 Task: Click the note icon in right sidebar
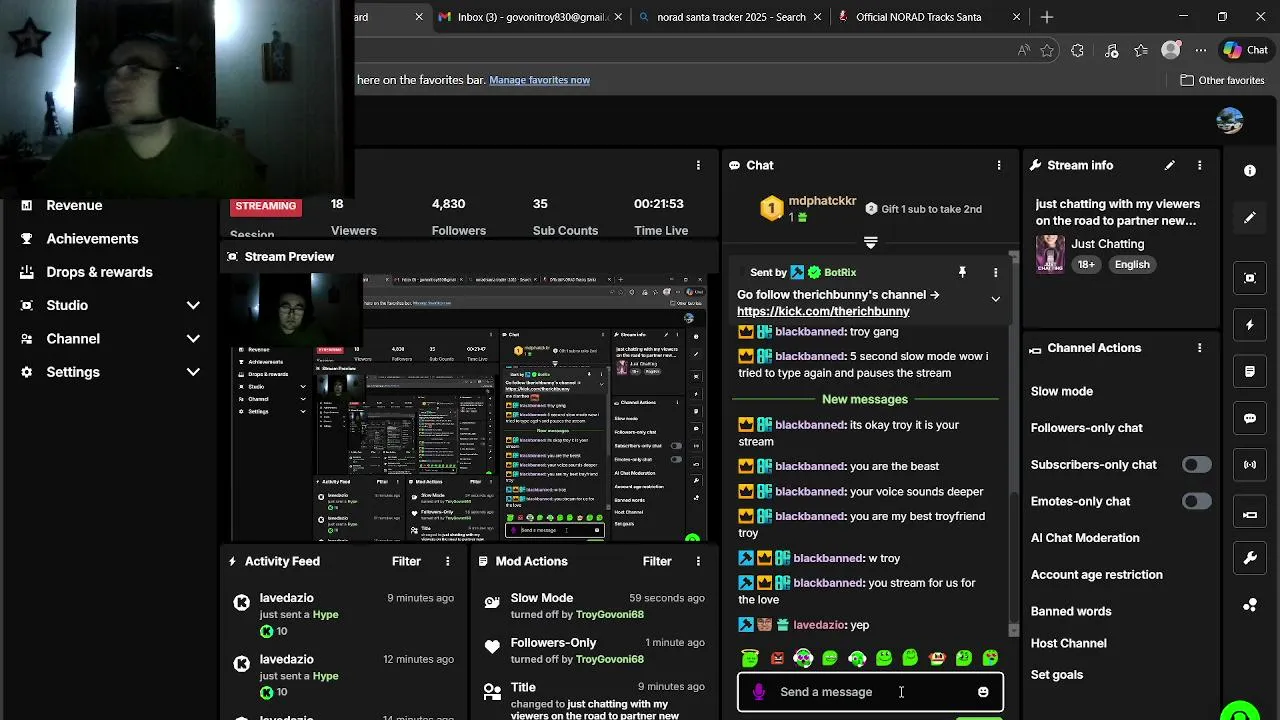click(x=1250, y=371)
